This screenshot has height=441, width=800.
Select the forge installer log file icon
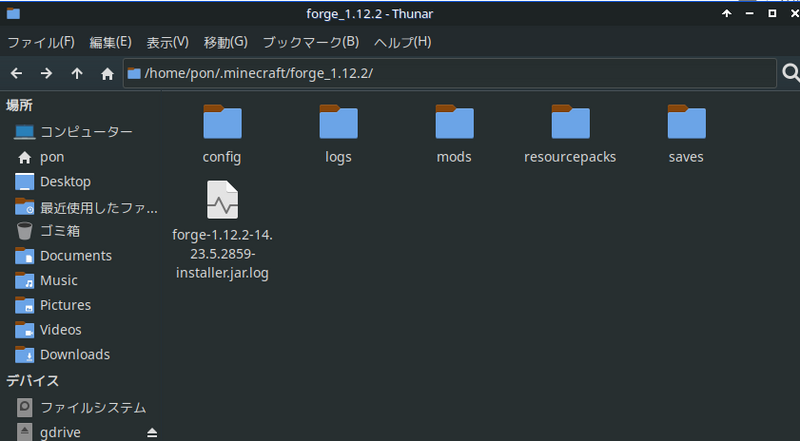(x=222, y=200)
